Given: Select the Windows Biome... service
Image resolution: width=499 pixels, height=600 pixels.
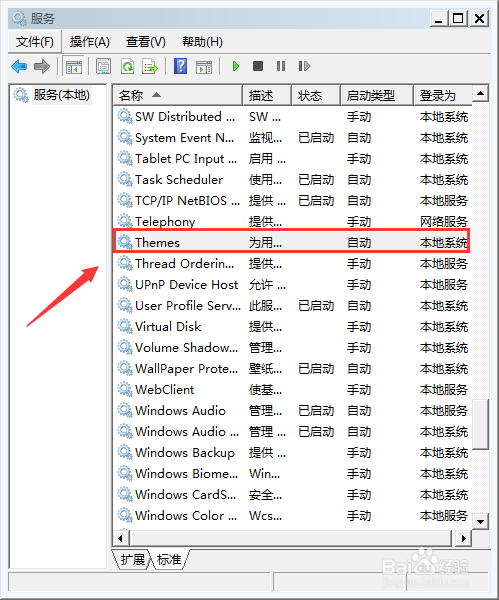Looking at the screenshot, I should pos(292,474).
